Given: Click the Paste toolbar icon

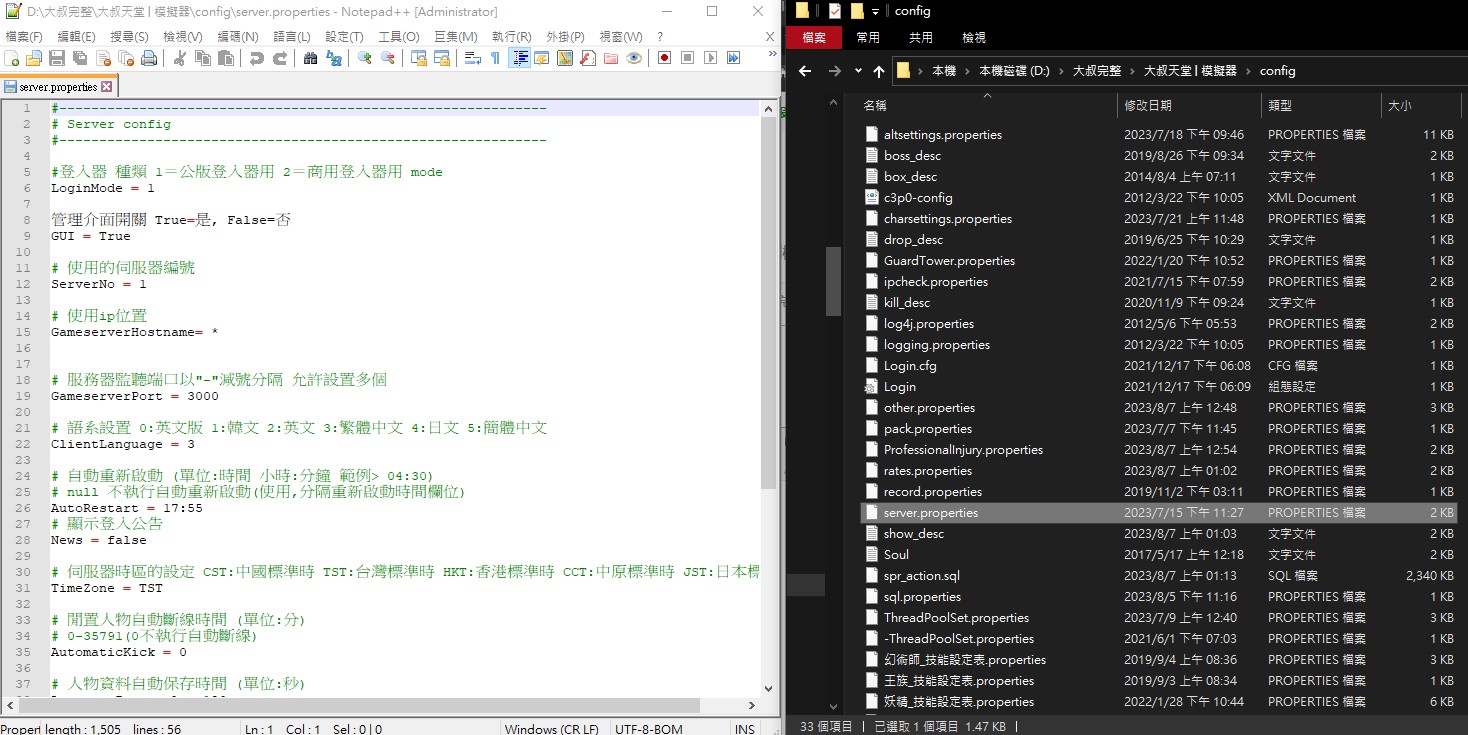Looking at the screenshot, I should (226, 58).
